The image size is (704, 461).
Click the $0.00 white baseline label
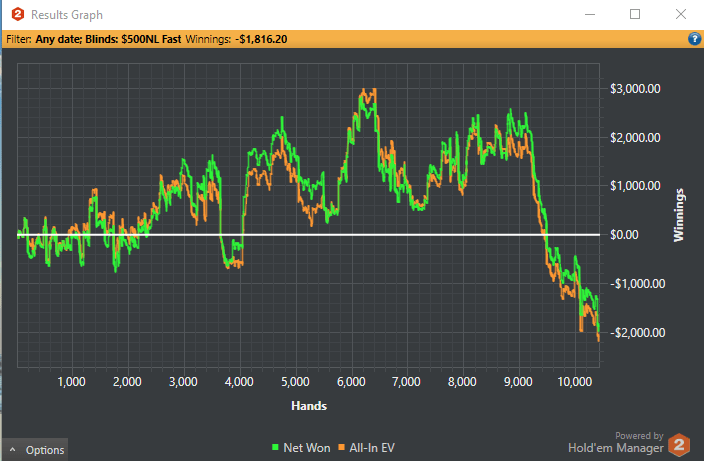coord(624,235)
